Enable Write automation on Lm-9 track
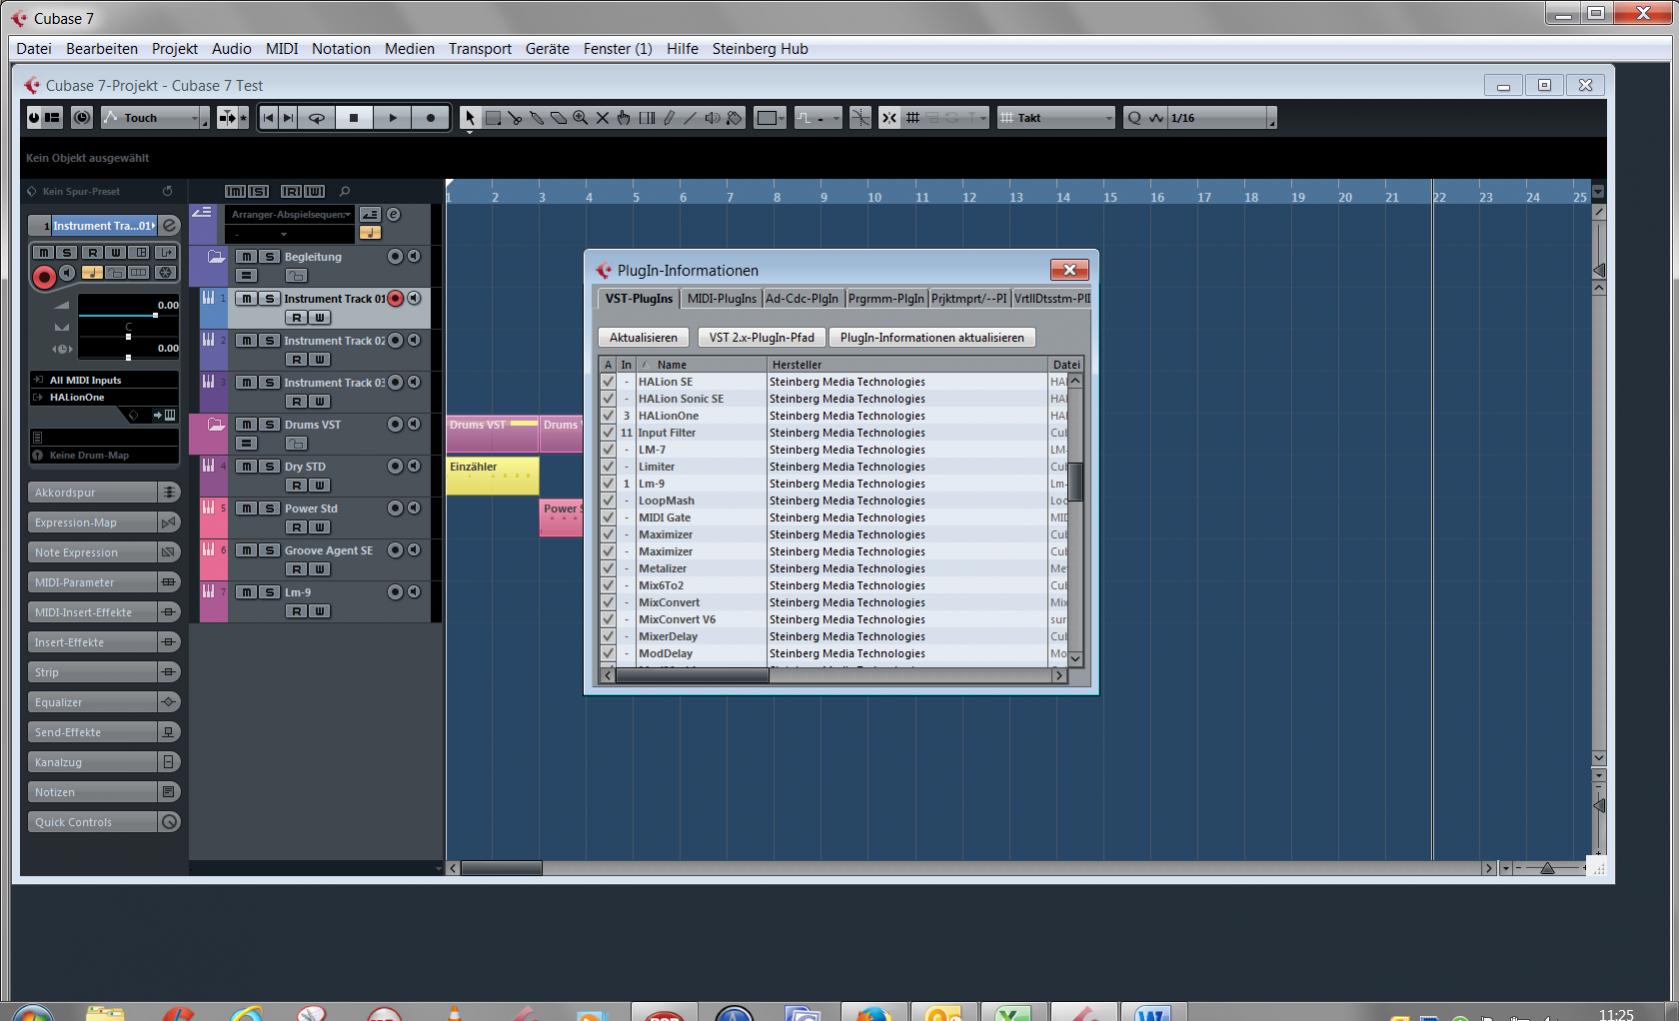Image resolution: width=1679 pixels, height=1021 pixels. coord(319,611)
